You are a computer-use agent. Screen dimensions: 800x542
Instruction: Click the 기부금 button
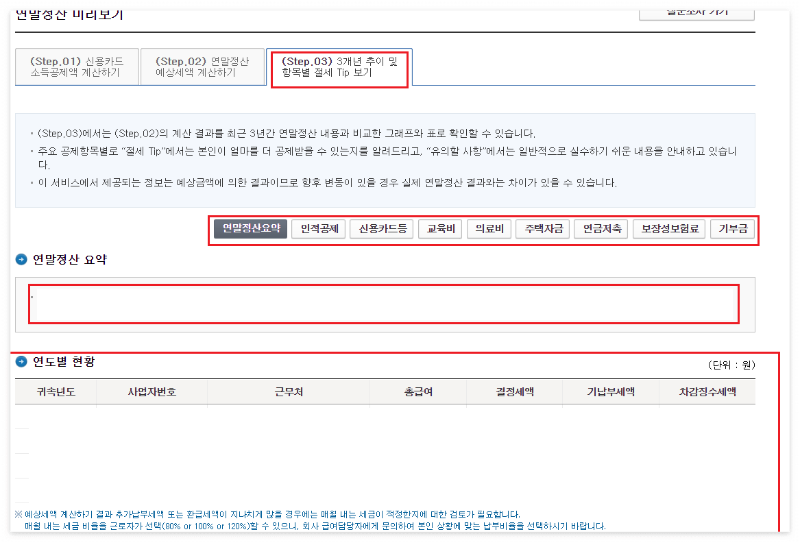(732, 229)
